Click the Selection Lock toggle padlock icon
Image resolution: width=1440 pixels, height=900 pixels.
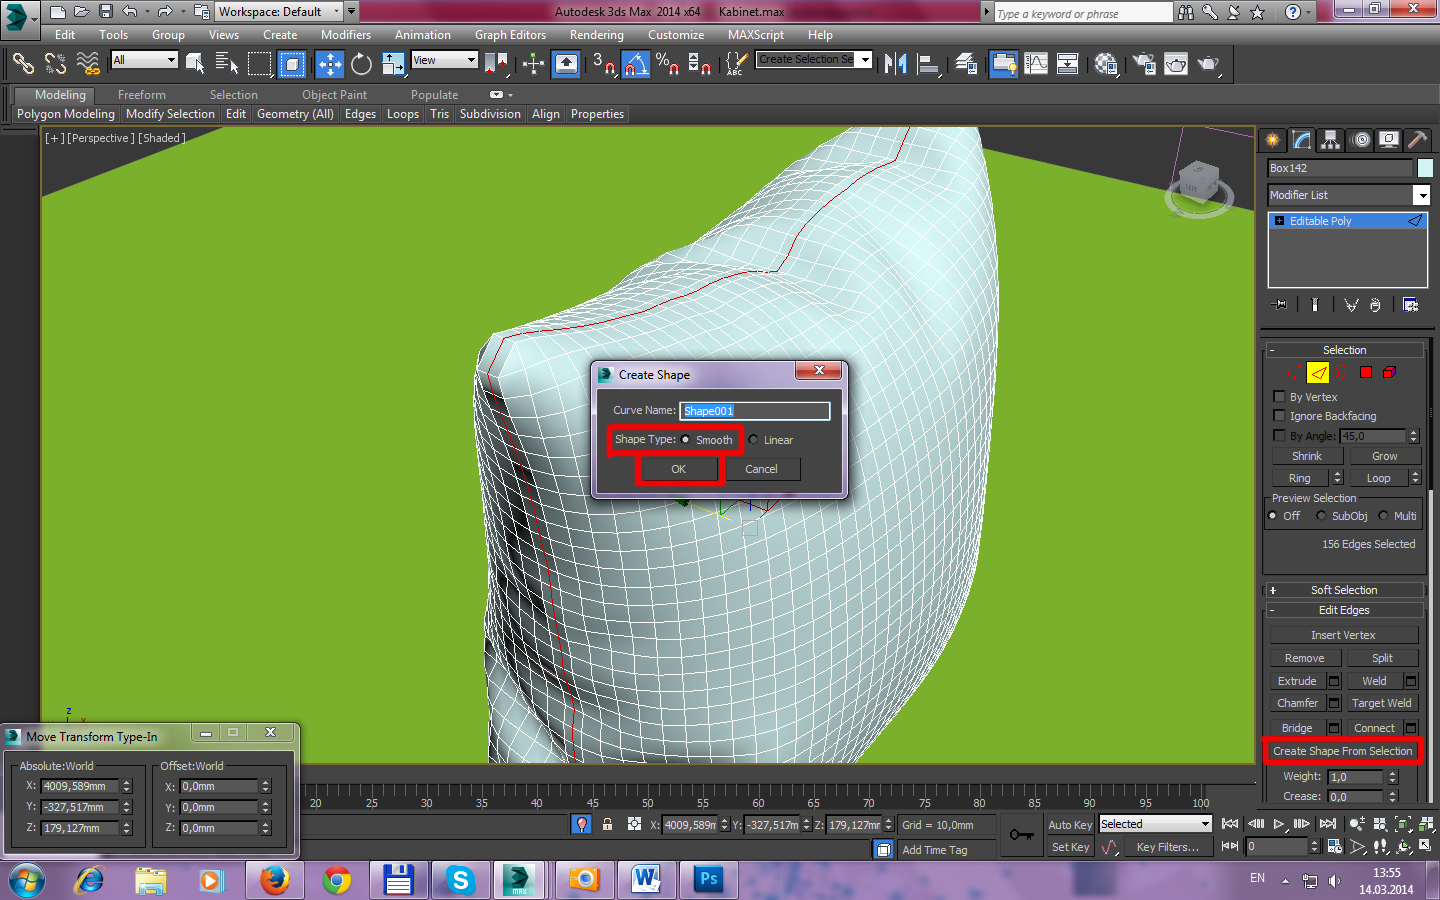[x=607, y=825]
